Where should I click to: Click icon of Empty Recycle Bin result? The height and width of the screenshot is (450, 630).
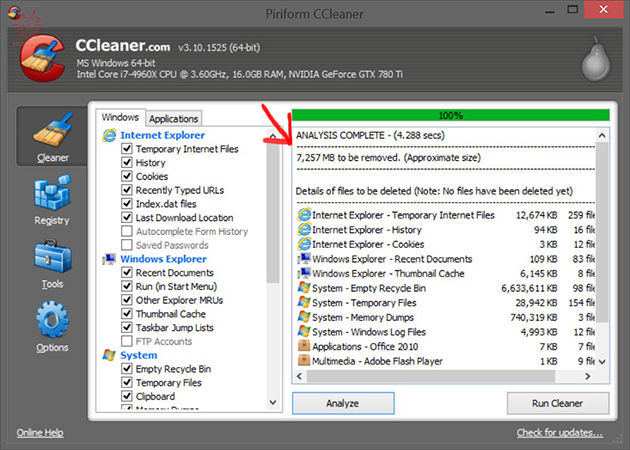coord(304,288)
